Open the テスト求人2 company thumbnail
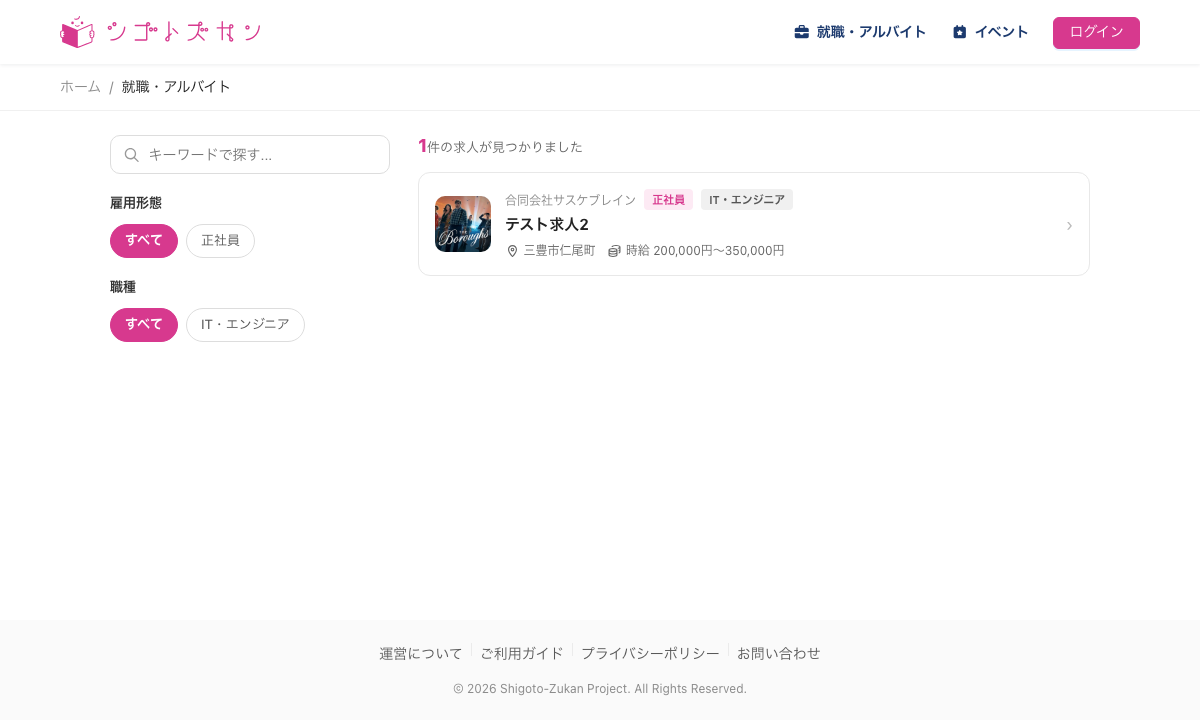The height and width of the screenshot is (720, 1200). click(x=463, y=224)
